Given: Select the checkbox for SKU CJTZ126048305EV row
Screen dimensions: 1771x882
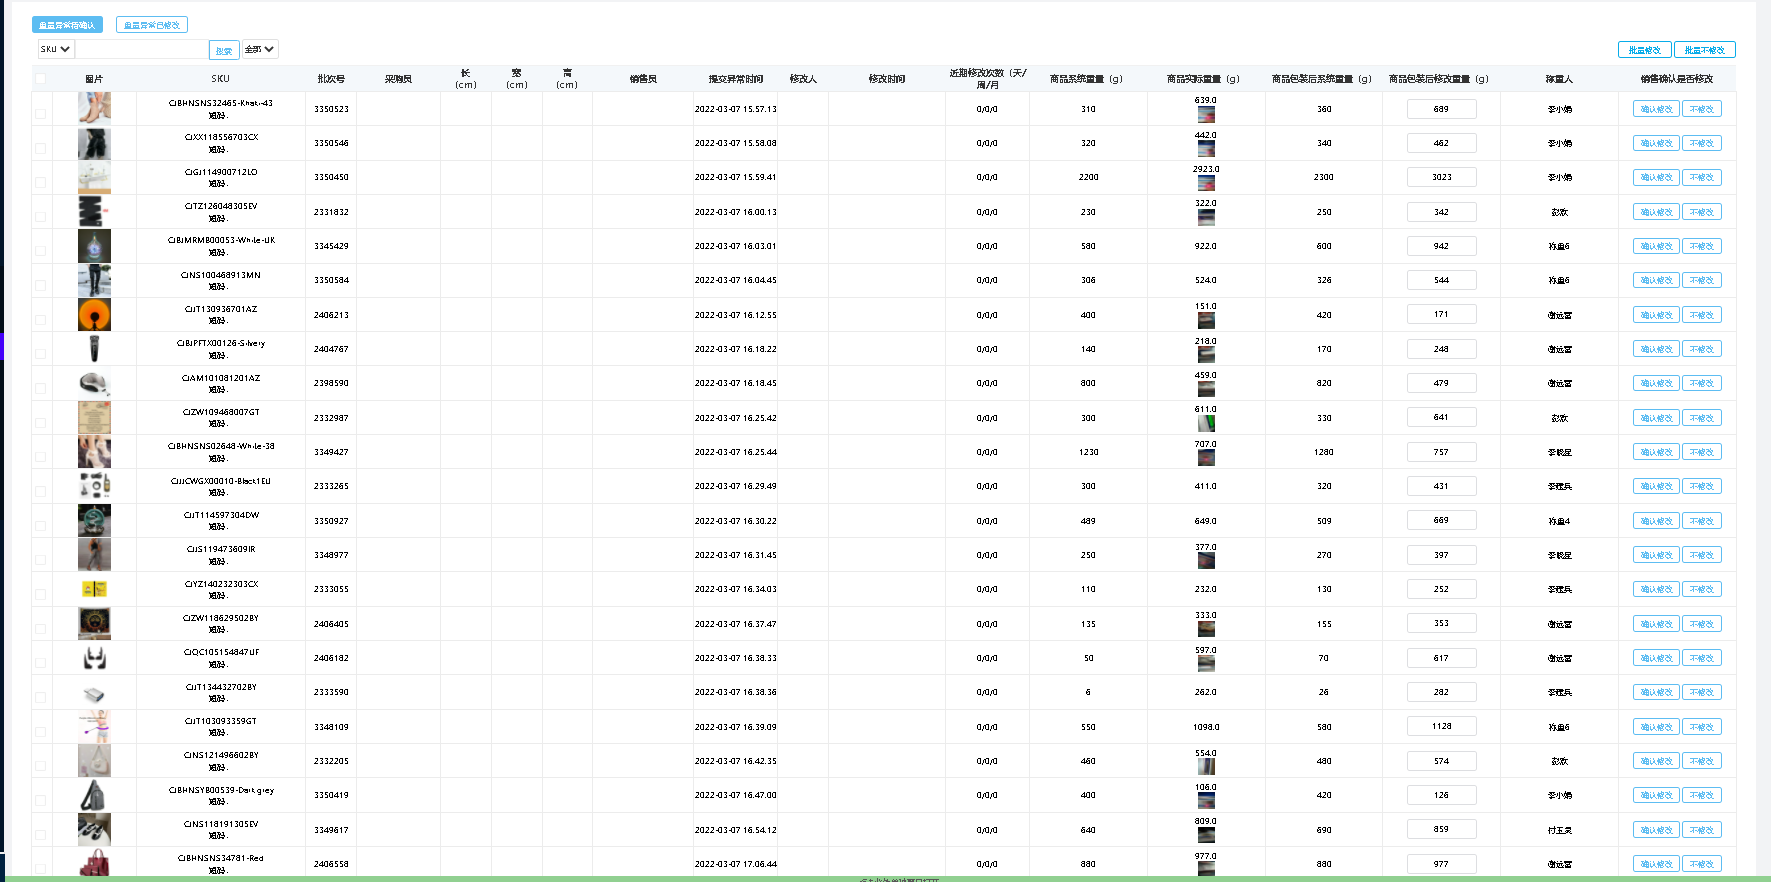Looking at the screenshot, I should tap(40, 217).
